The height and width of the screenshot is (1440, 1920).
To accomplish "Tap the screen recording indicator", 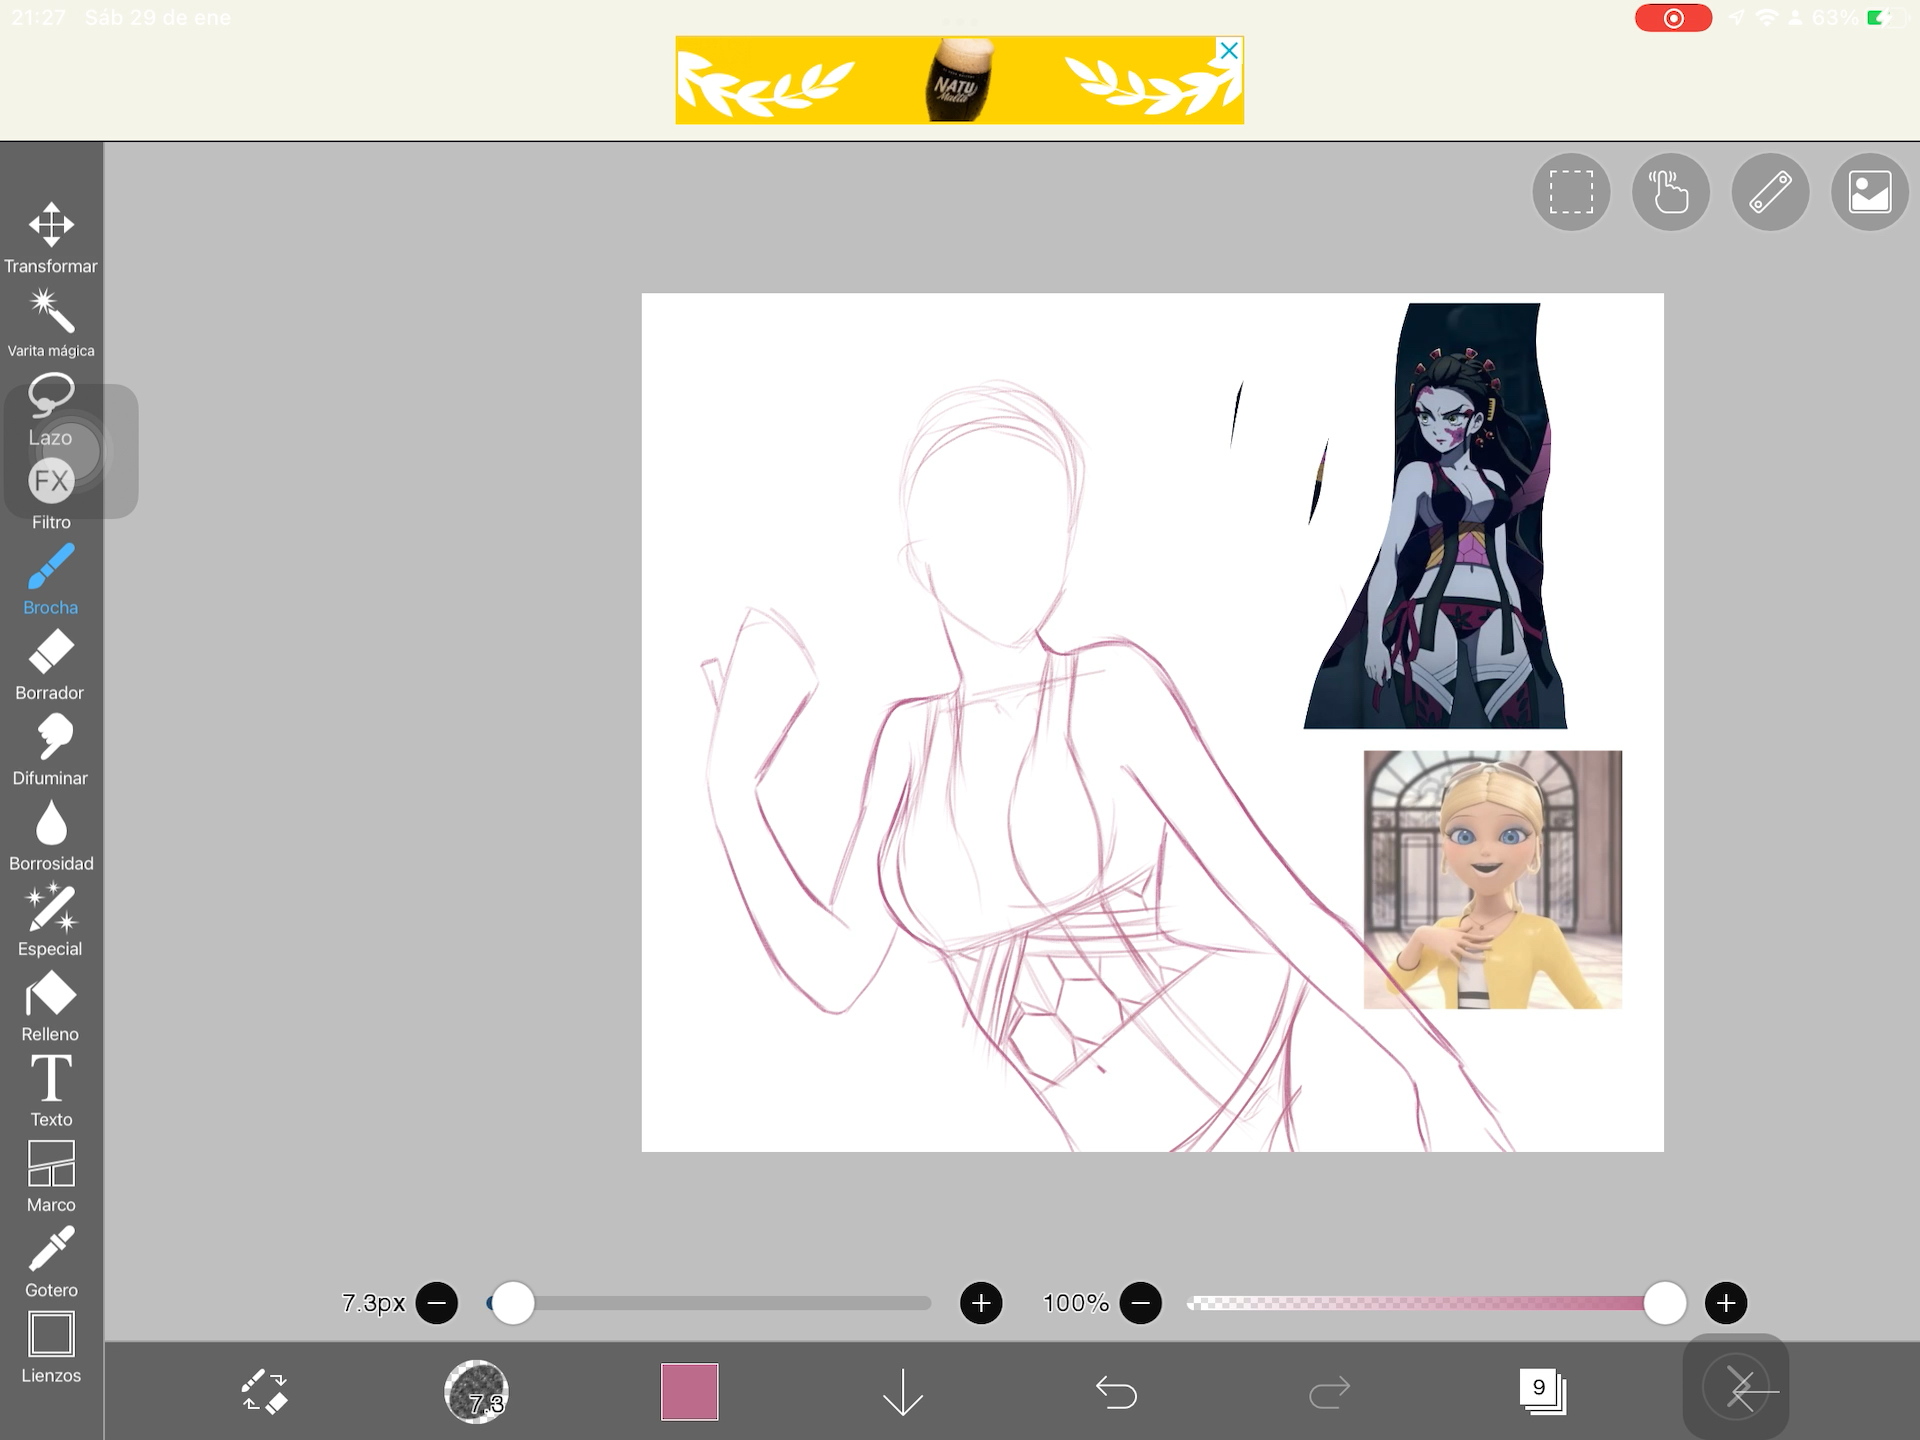I will pos(1673,18).
